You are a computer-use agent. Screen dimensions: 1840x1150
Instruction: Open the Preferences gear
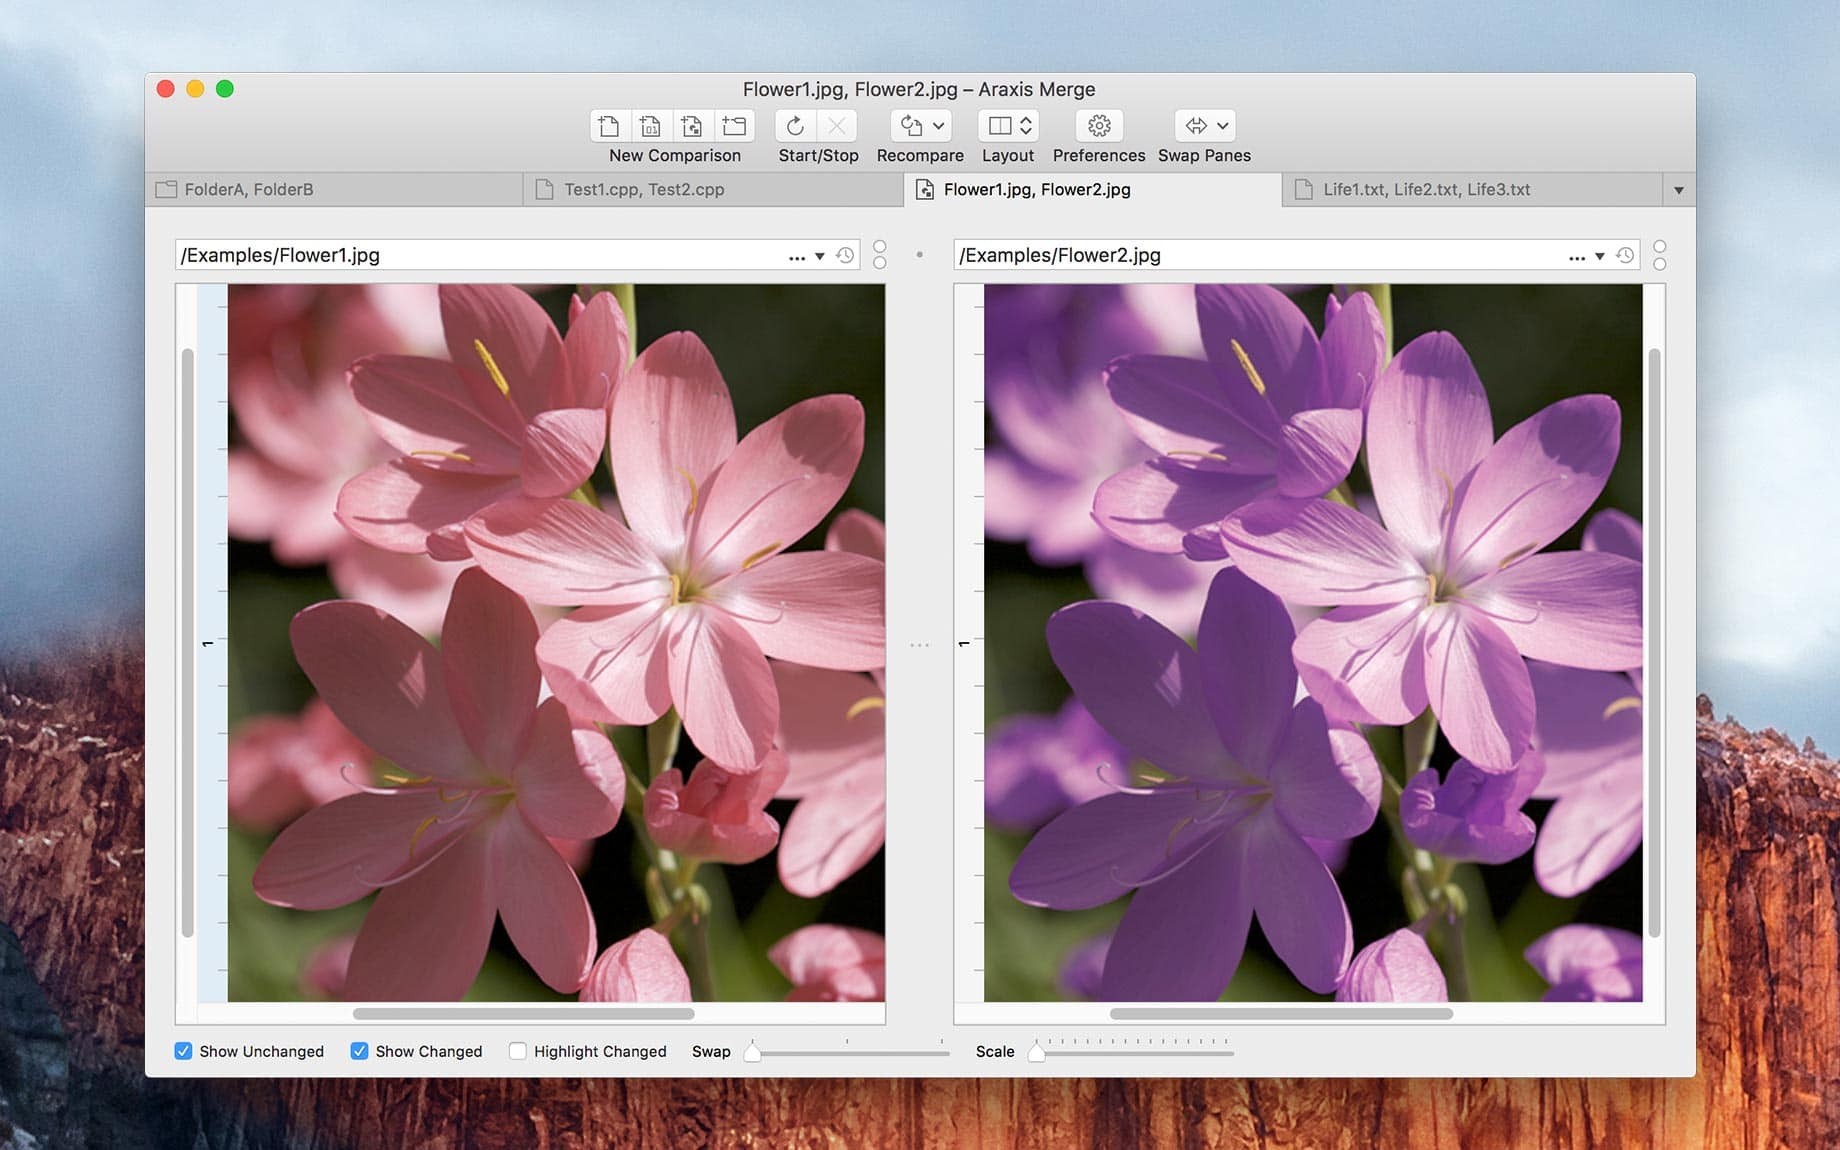(x=1098, y=125)
